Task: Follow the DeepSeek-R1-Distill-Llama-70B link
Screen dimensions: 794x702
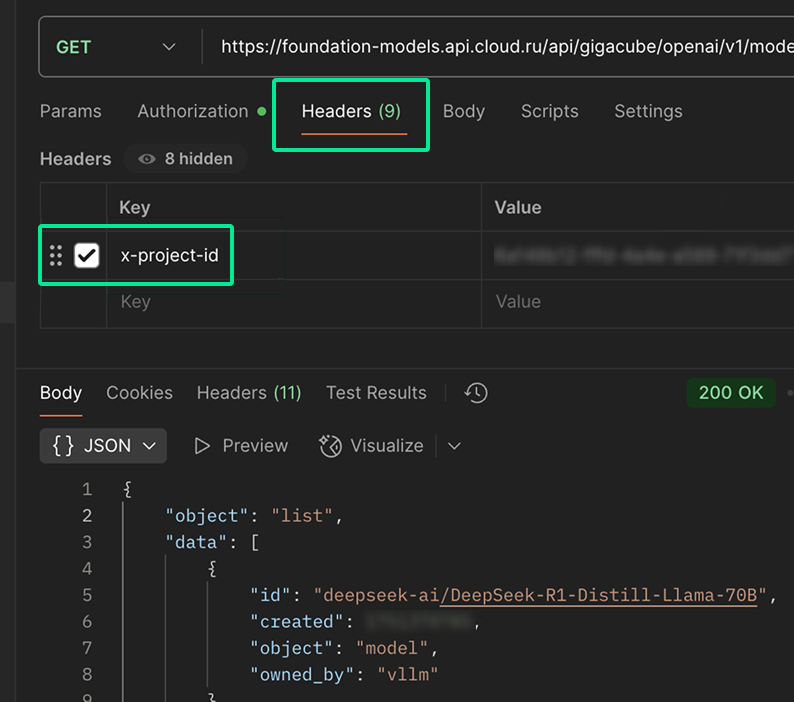Action: 599,595
